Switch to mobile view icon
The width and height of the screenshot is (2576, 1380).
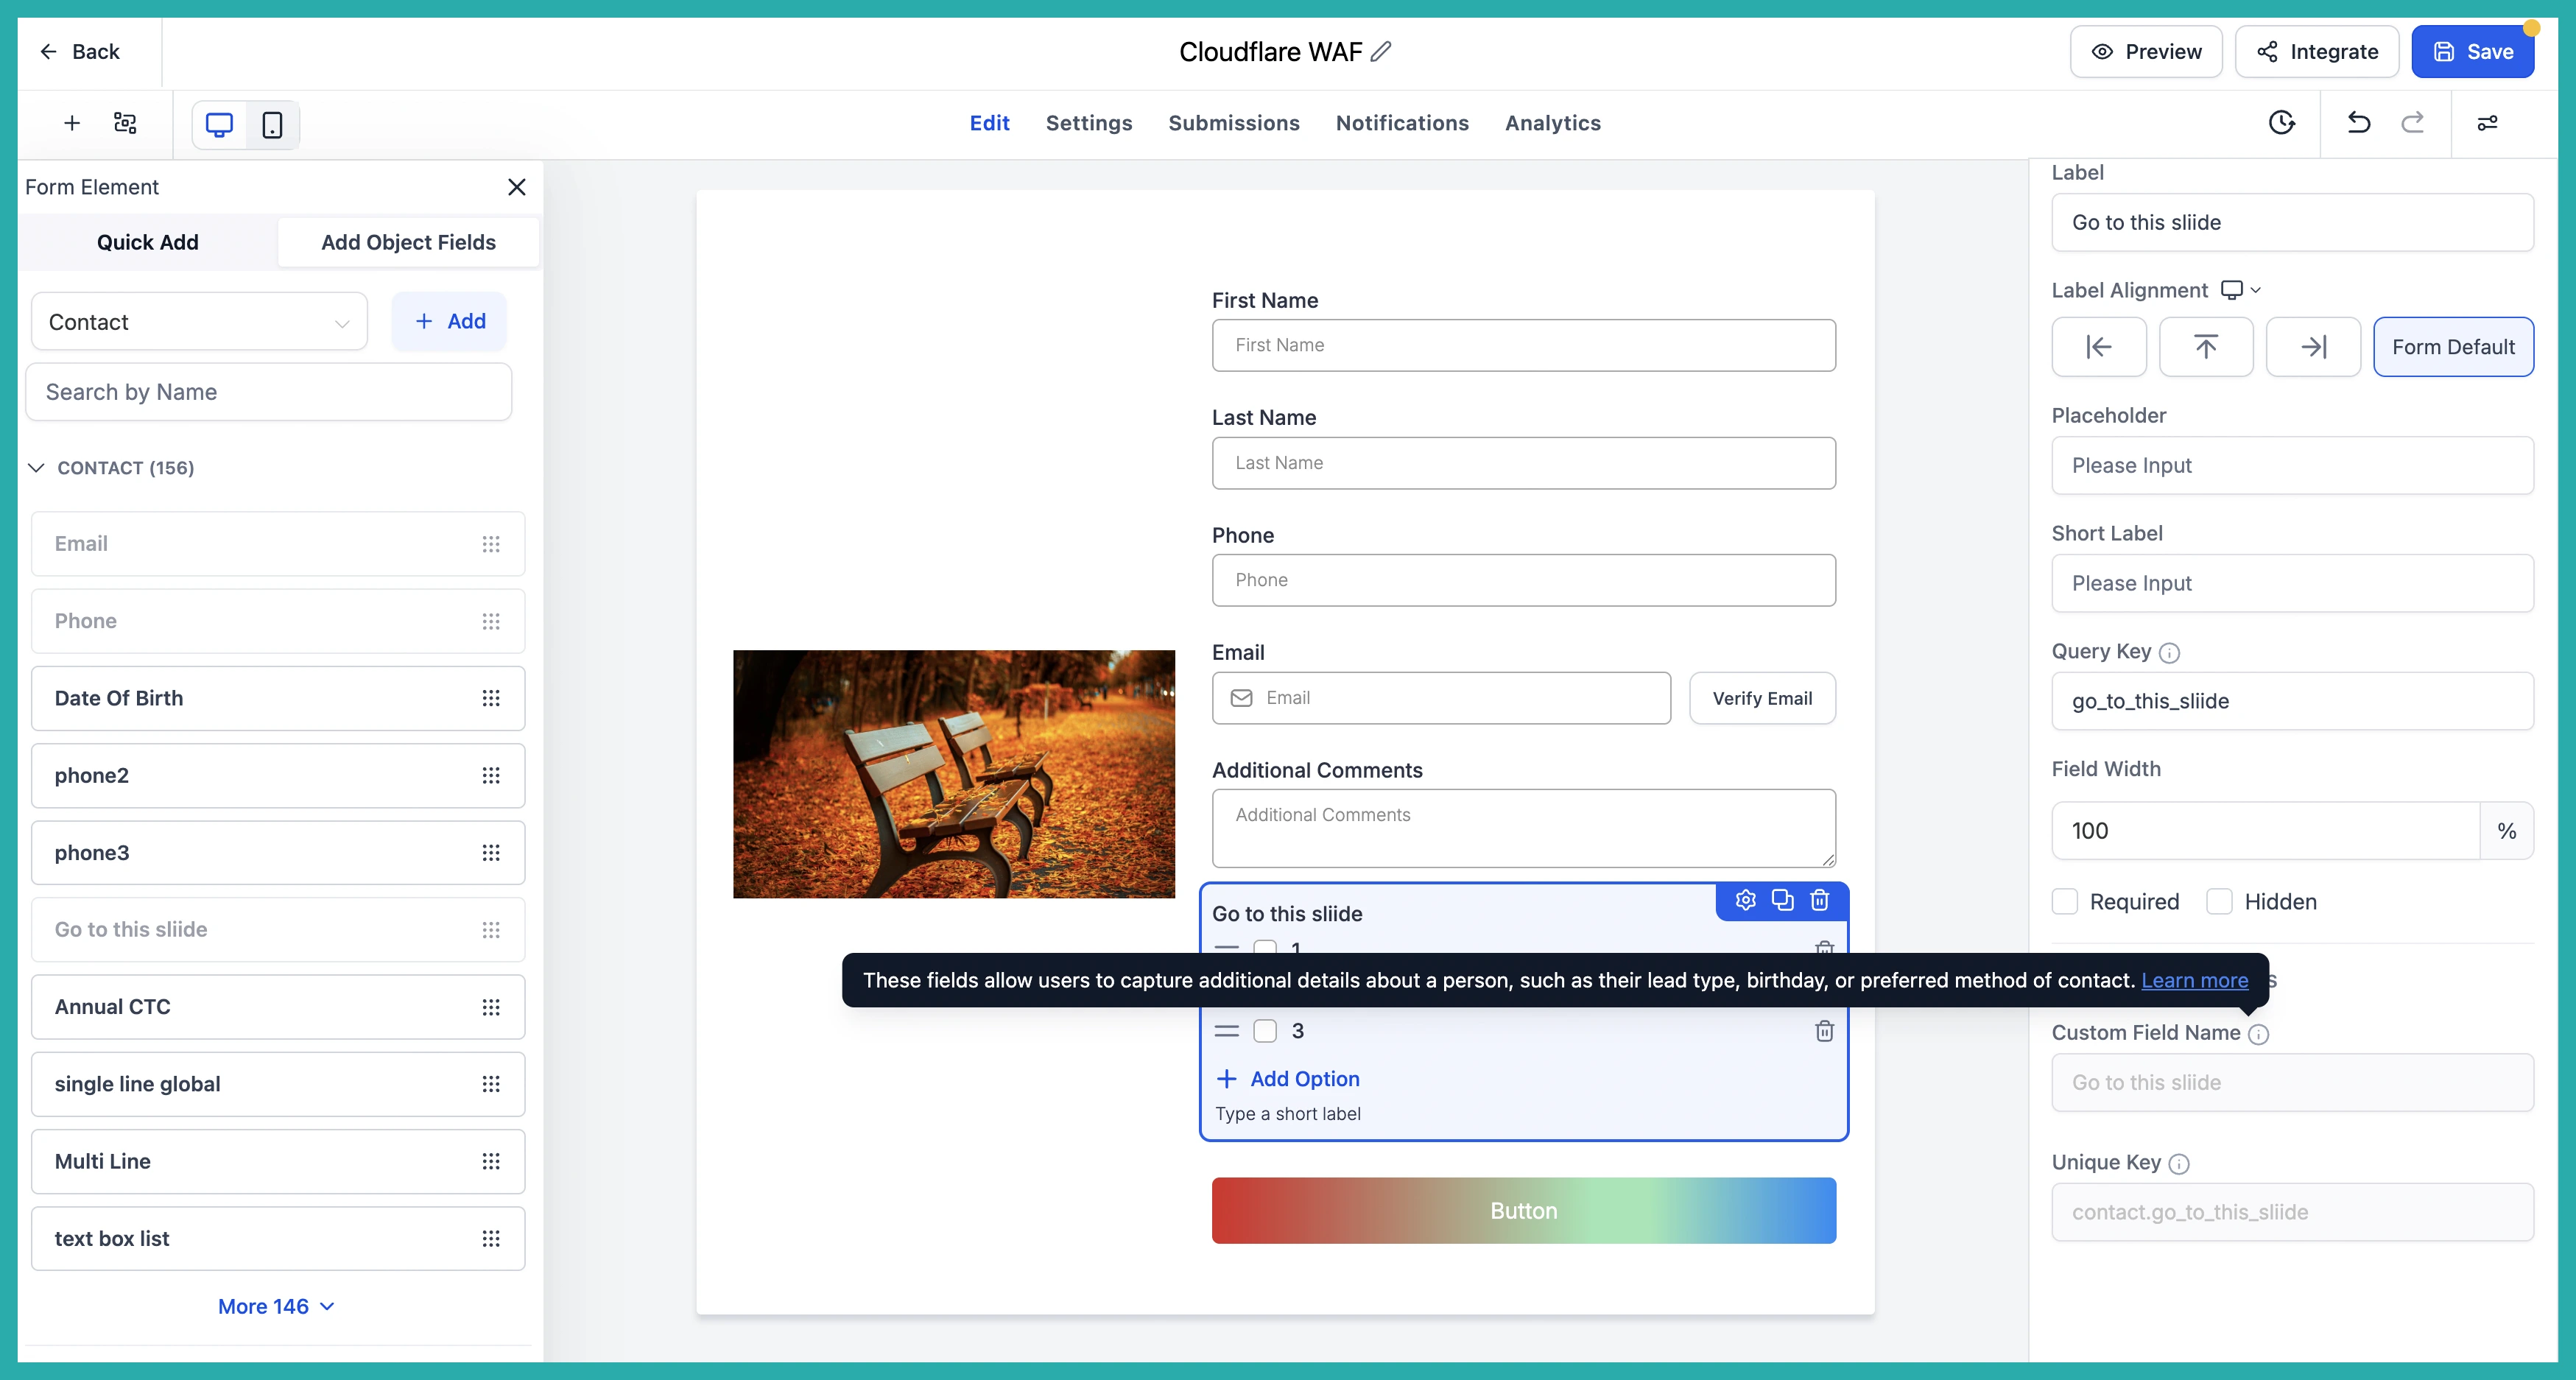(272, 124)
